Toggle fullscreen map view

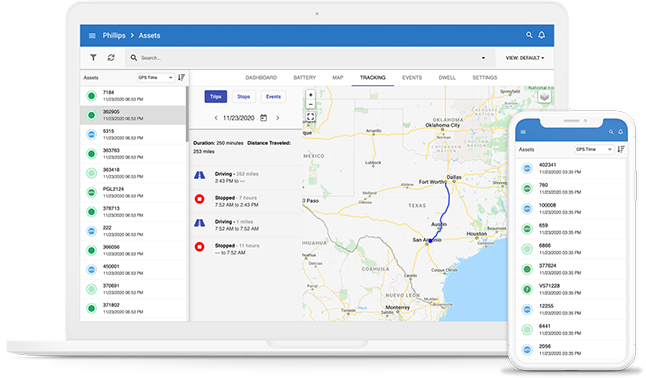[x=311, y=117]
